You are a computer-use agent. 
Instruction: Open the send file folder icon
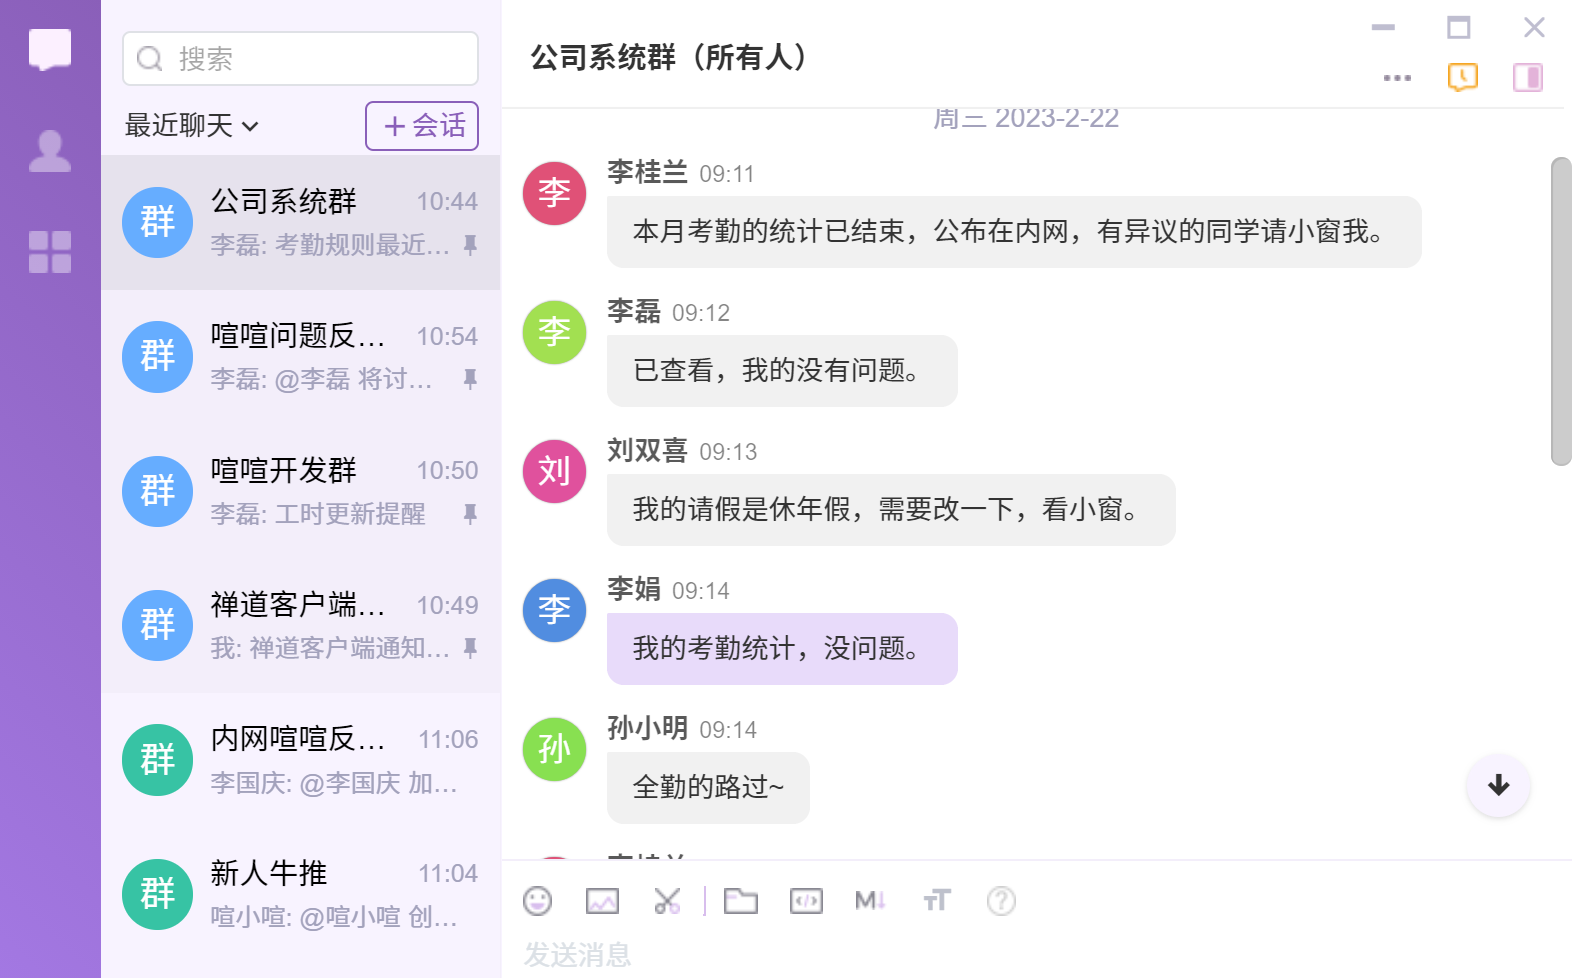click(741, 901)
